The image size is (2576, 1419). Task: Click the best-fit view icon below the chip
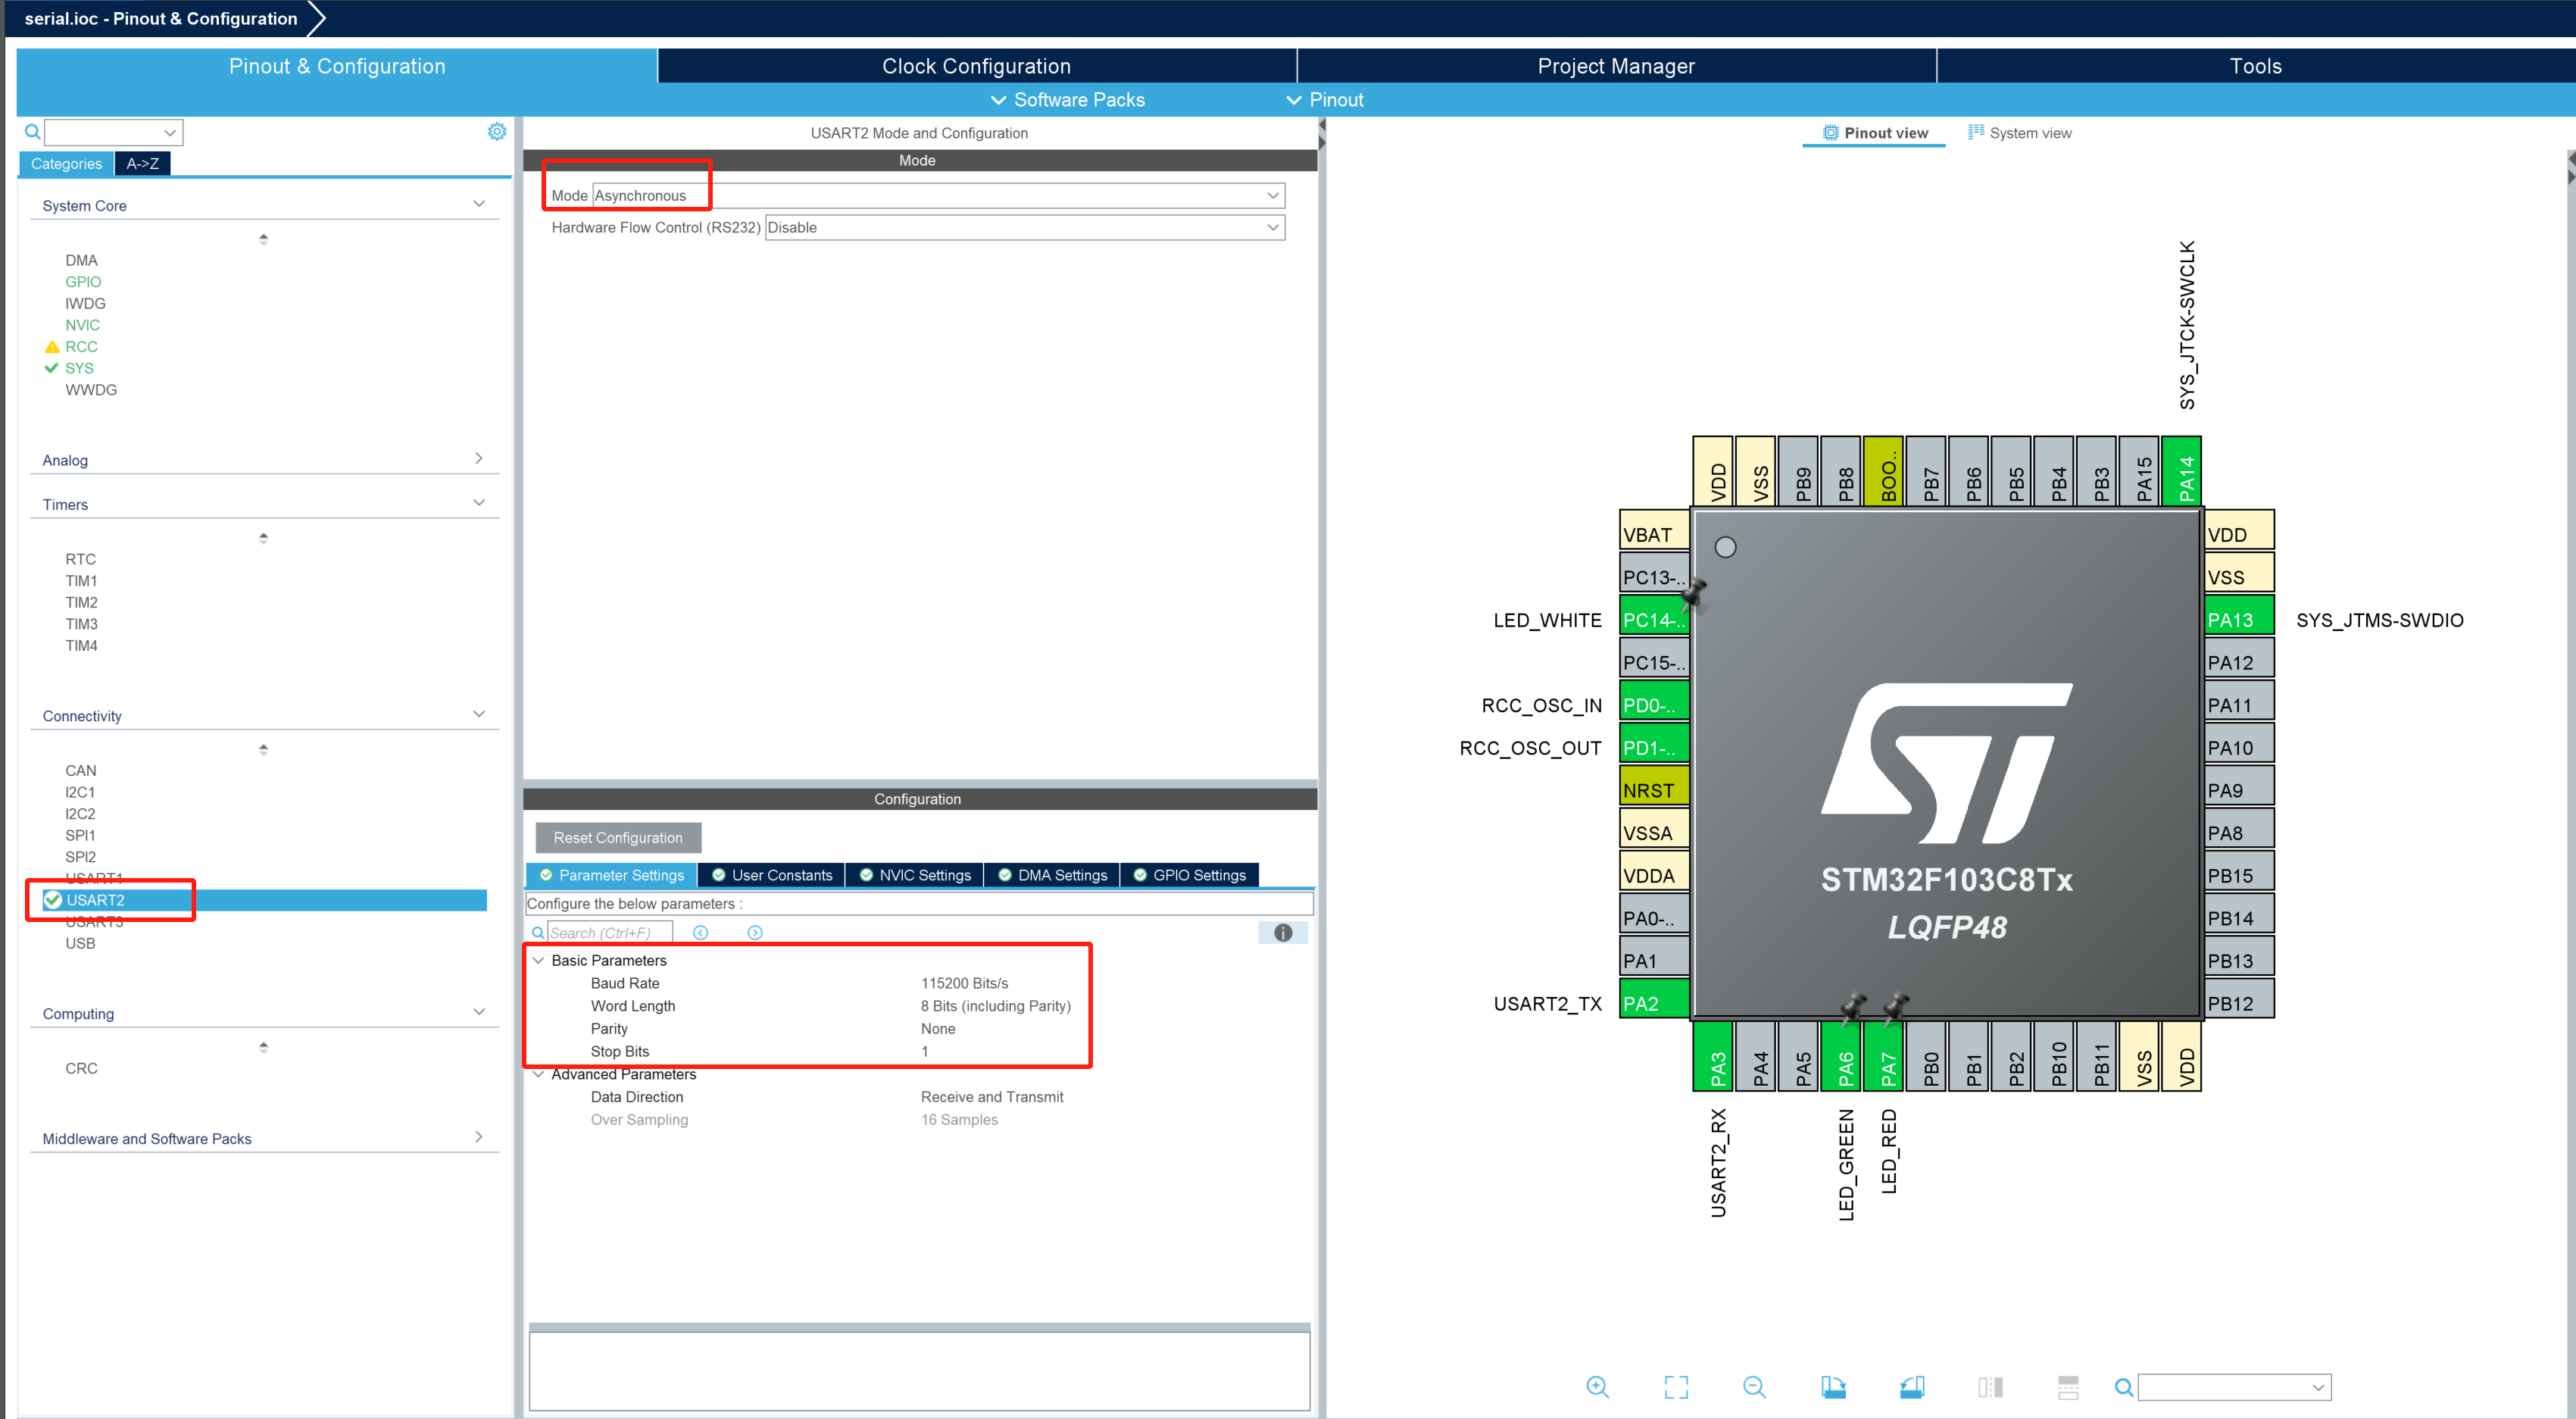(x=1676, y=1388)
